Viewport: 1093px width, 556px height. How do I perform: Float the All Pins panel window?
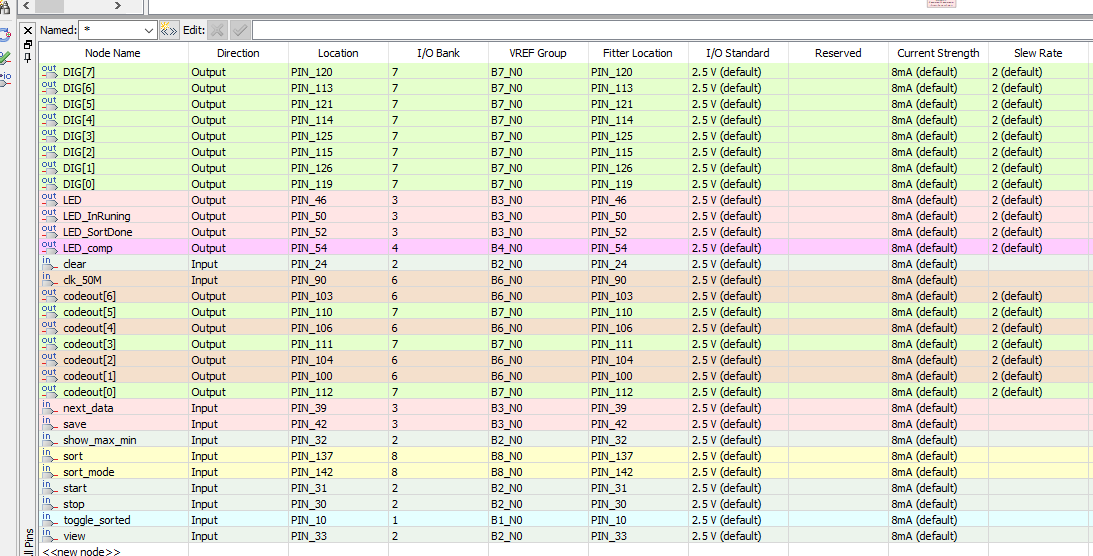coord(28,43)
